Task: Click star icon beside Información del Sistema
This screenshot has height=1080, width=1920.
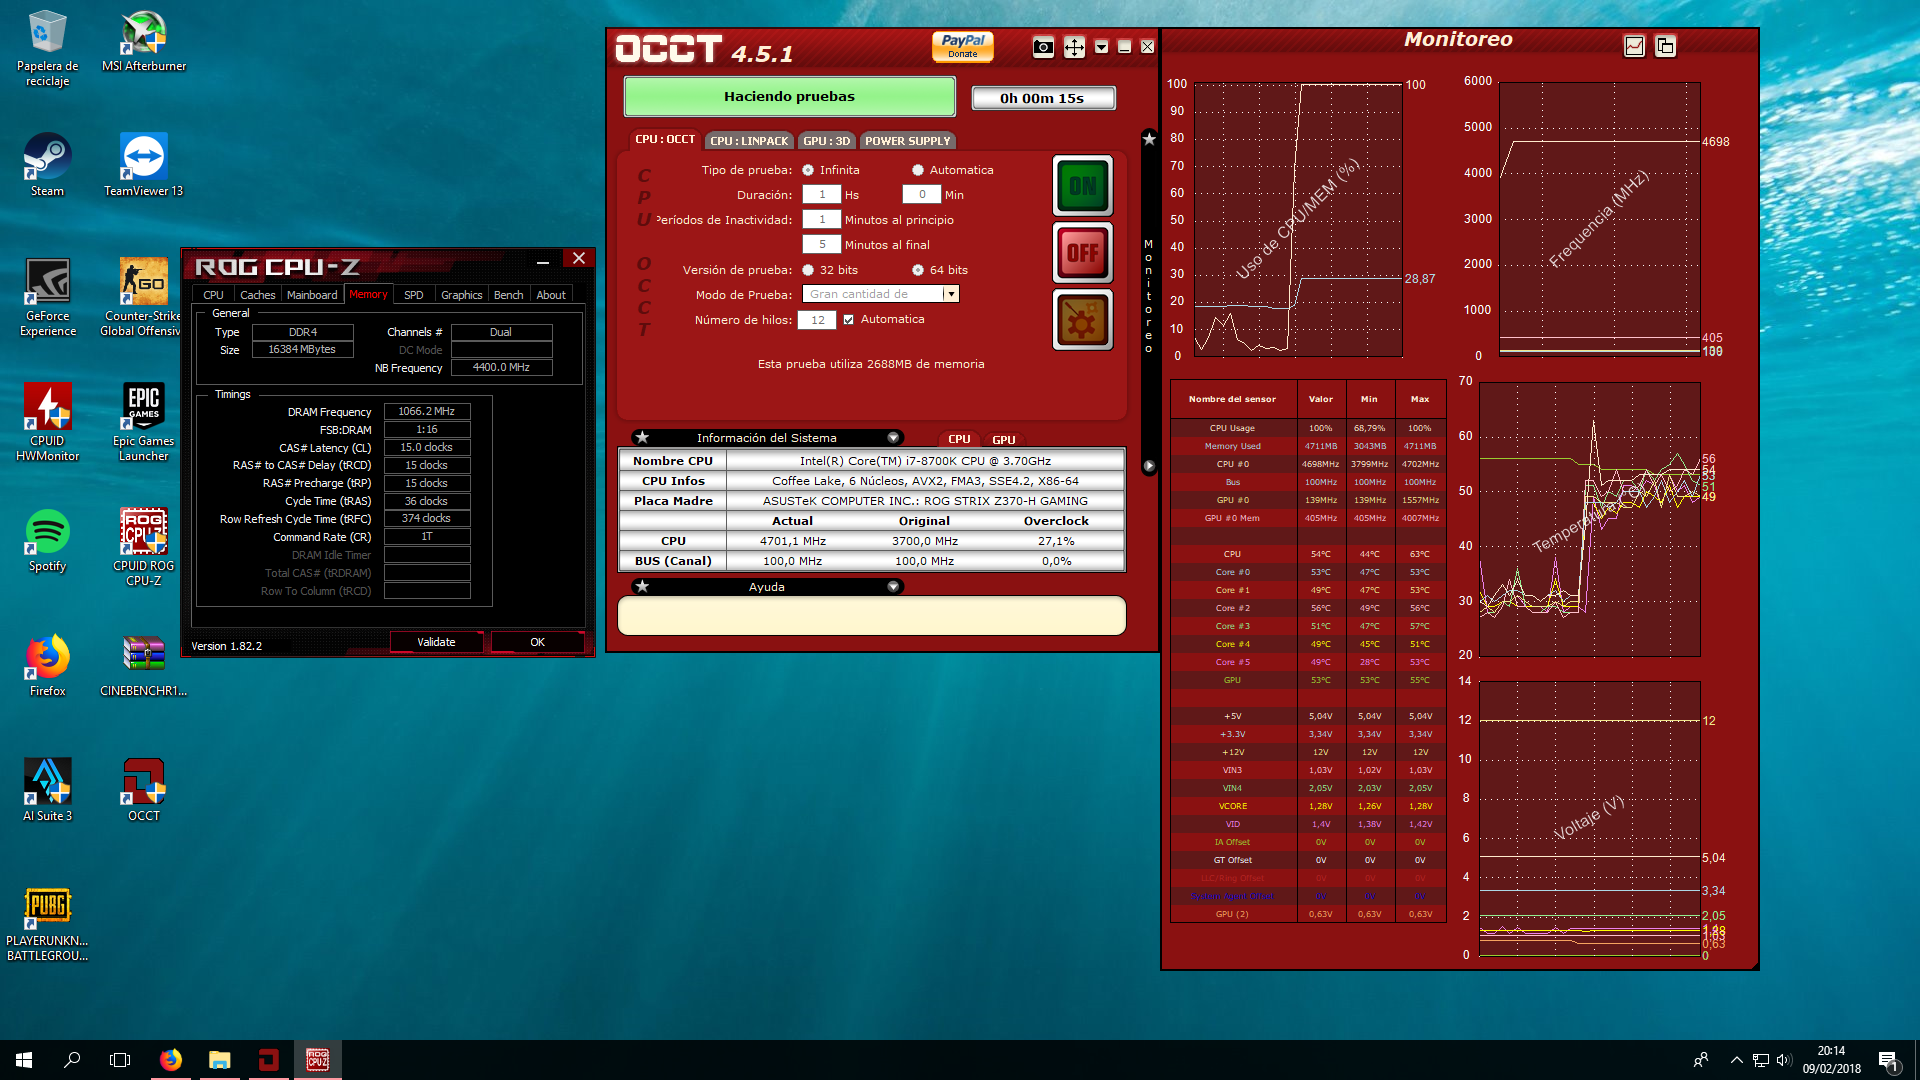Action: tap(643, 438)
